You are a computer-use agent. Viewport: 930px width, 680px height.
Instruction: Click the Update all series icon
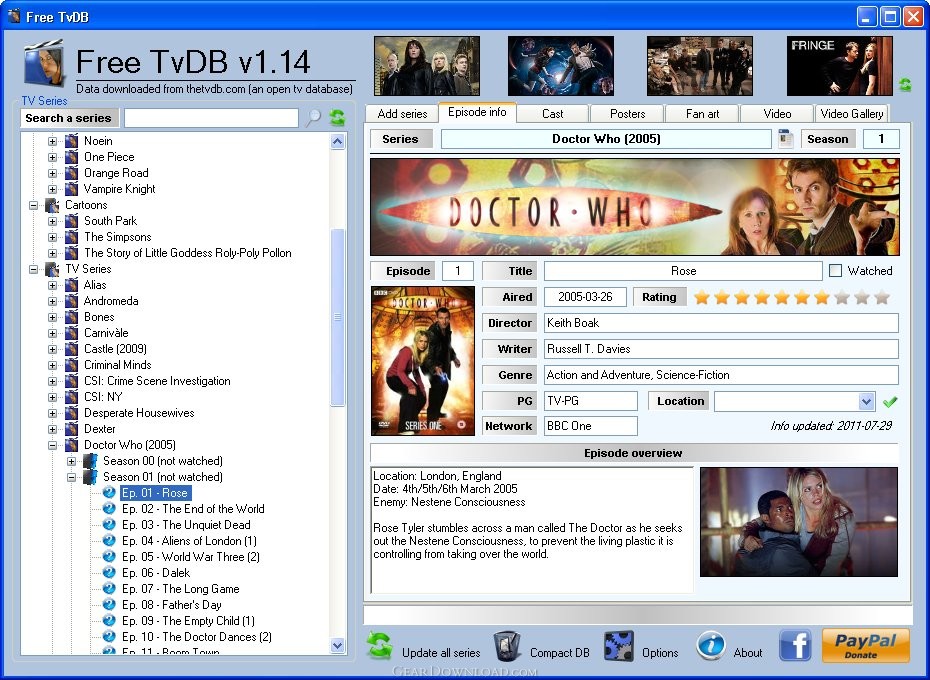380,646
